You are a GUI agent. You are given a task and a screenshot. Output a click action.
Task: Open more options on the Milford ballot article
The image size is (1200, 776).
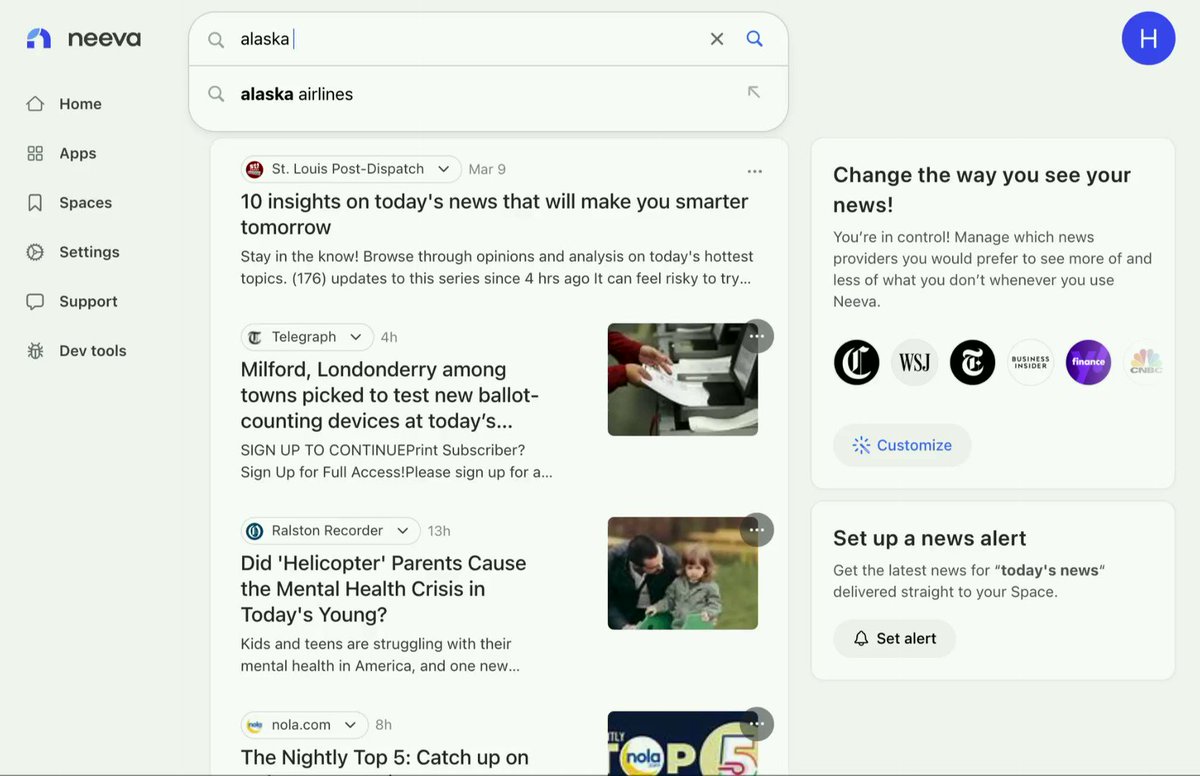tap(757, 336)
